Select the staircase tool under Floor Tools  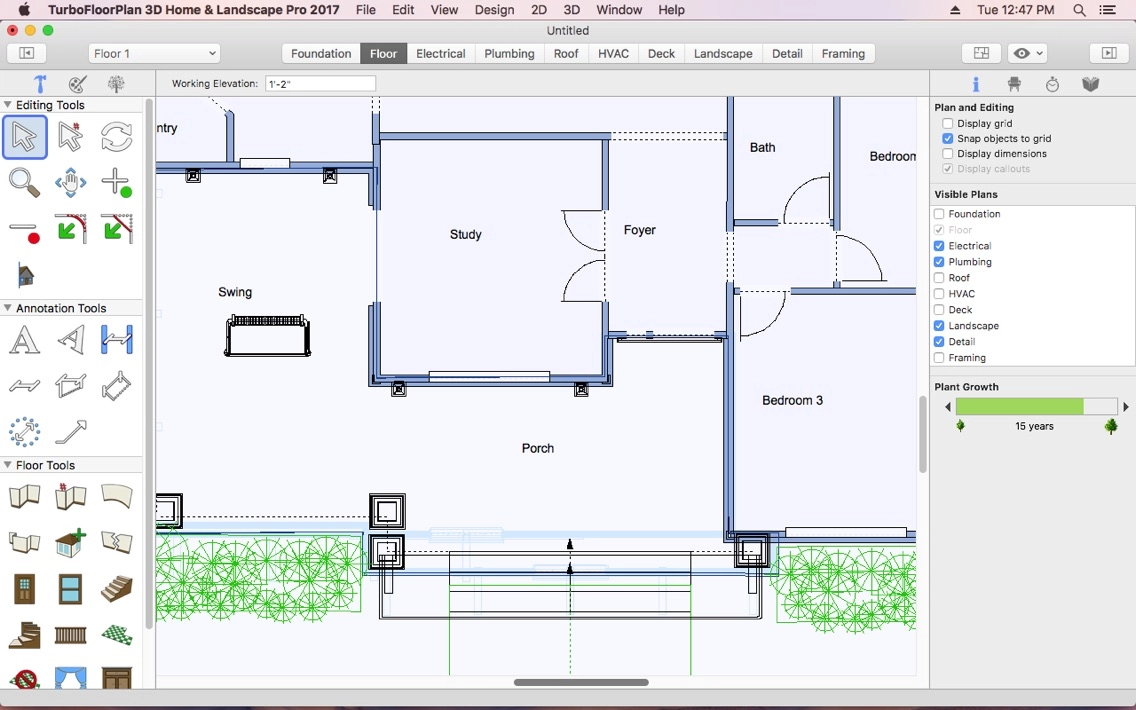click(117, 590)
